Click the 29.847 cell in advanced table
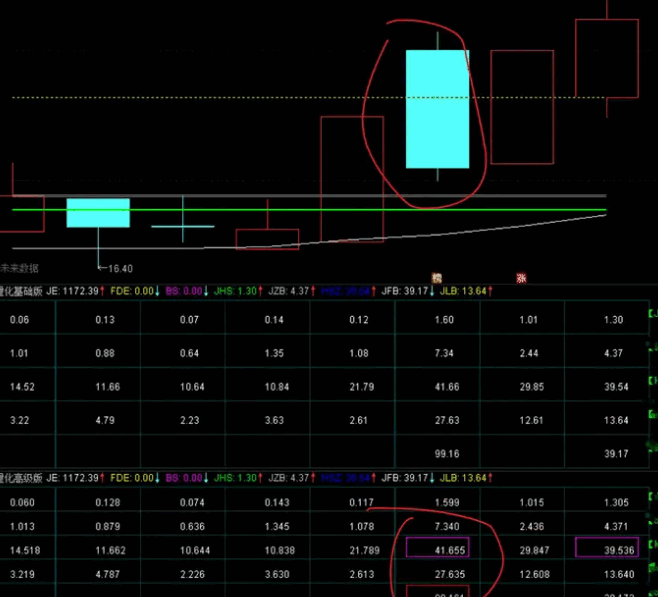Image resolution: width=658 pixels, height=597 pixels. (534, 550)
